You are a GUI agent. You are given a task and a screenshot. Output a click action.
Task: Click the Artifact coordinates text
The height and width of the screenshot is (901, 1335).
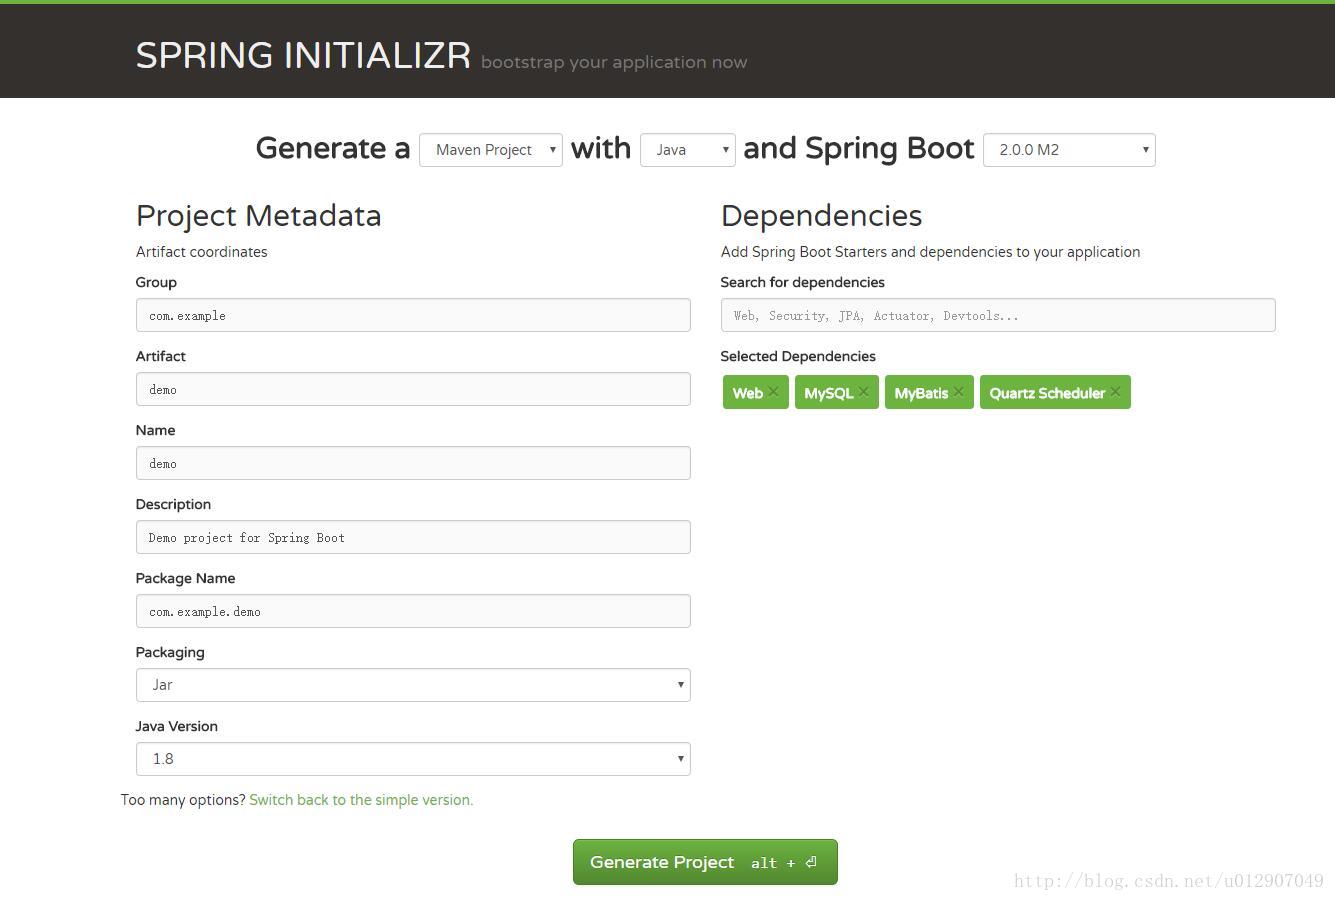pyautogui.click(x=202, y=252)
